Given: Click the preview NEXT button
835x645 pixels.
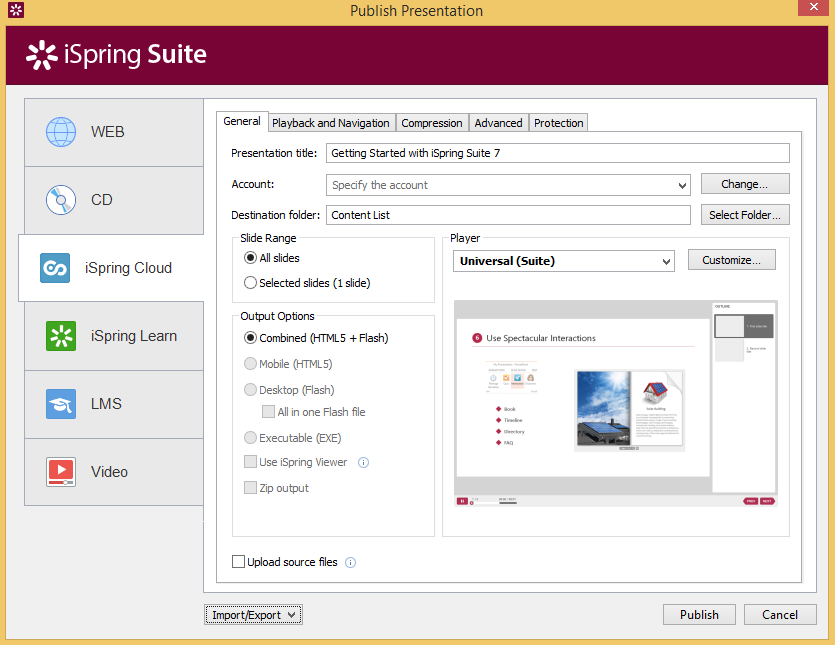Looking at the screenshot, I should pos(767,501).
